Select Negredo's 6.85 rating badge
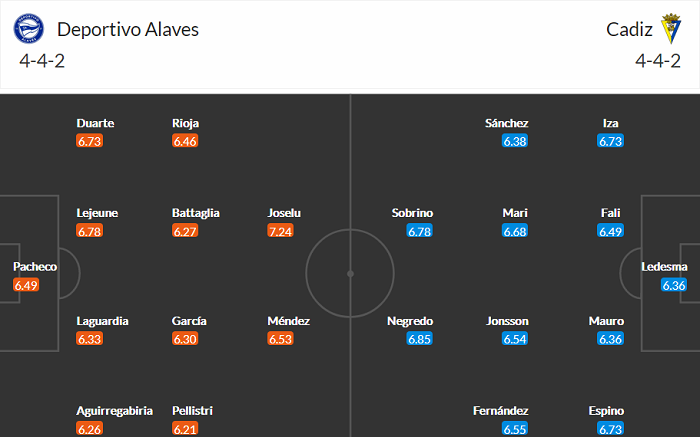 pyautogui.click(x=419, y=339)
